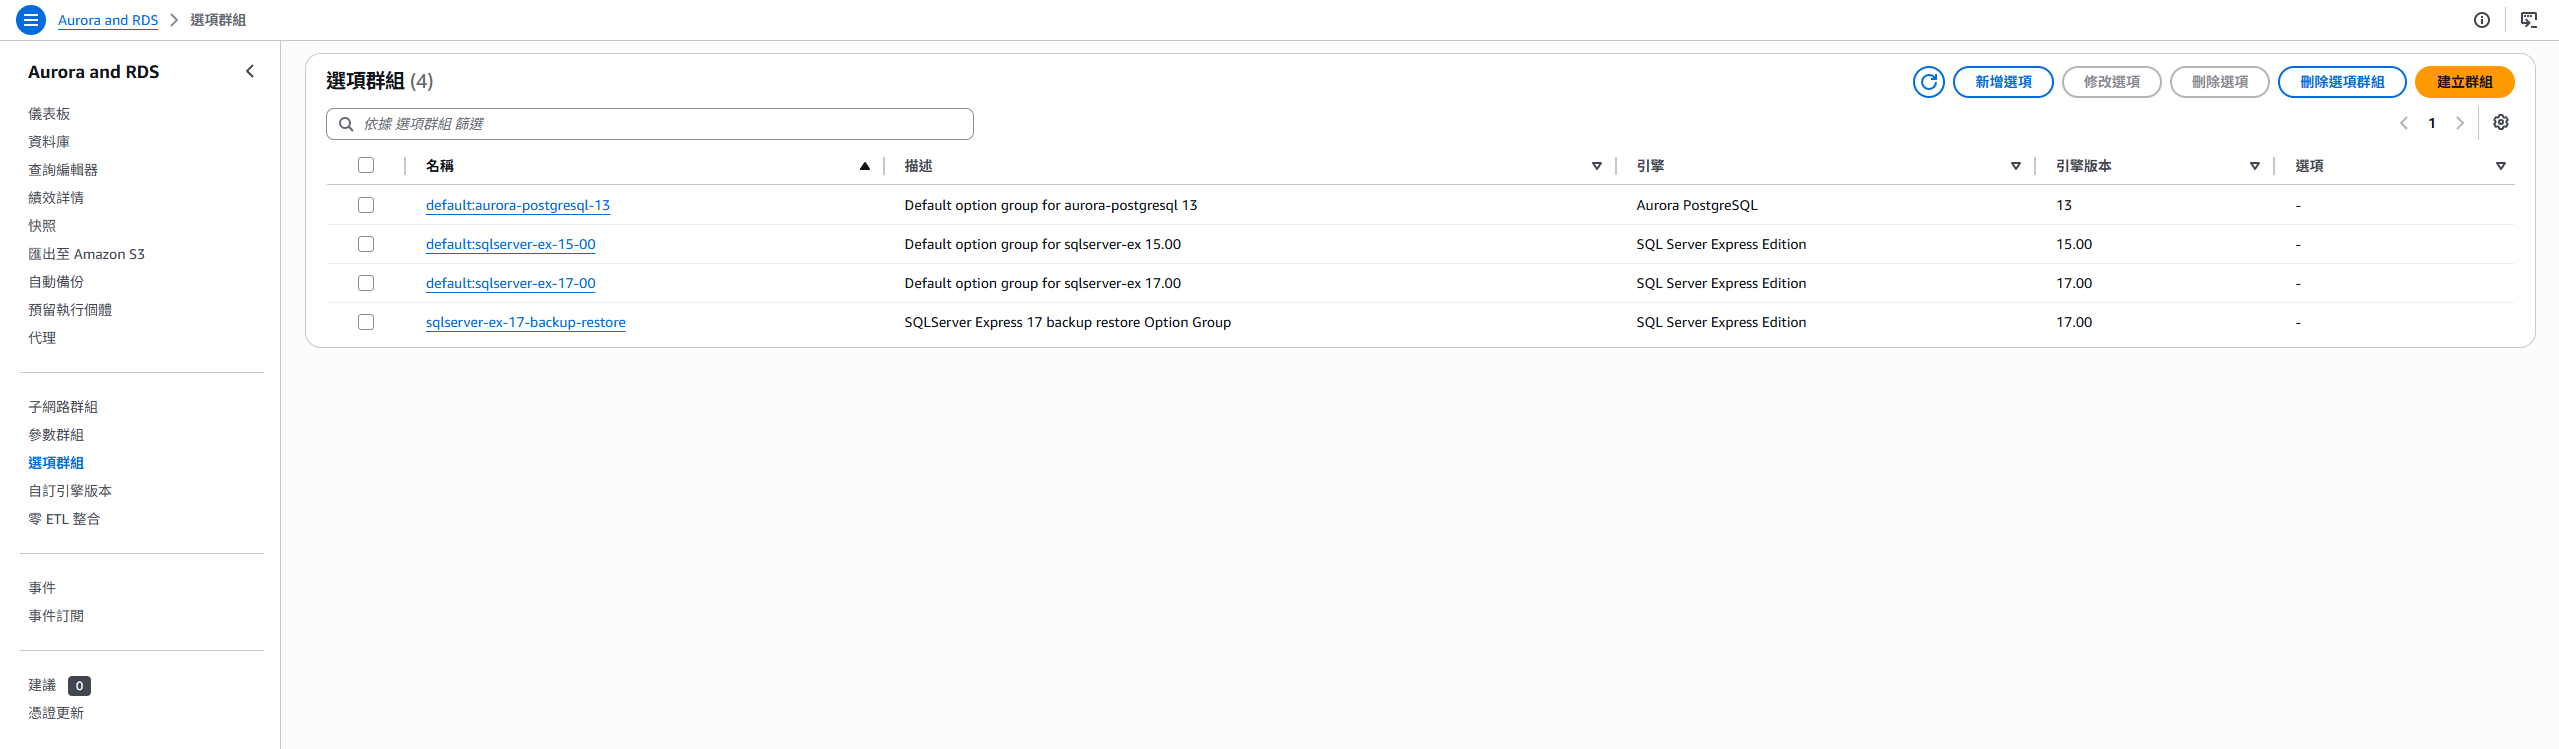Open default:sqlserver-ex-15-00 link
Viewport: 2559px width, 749px height.
point(511,244)
